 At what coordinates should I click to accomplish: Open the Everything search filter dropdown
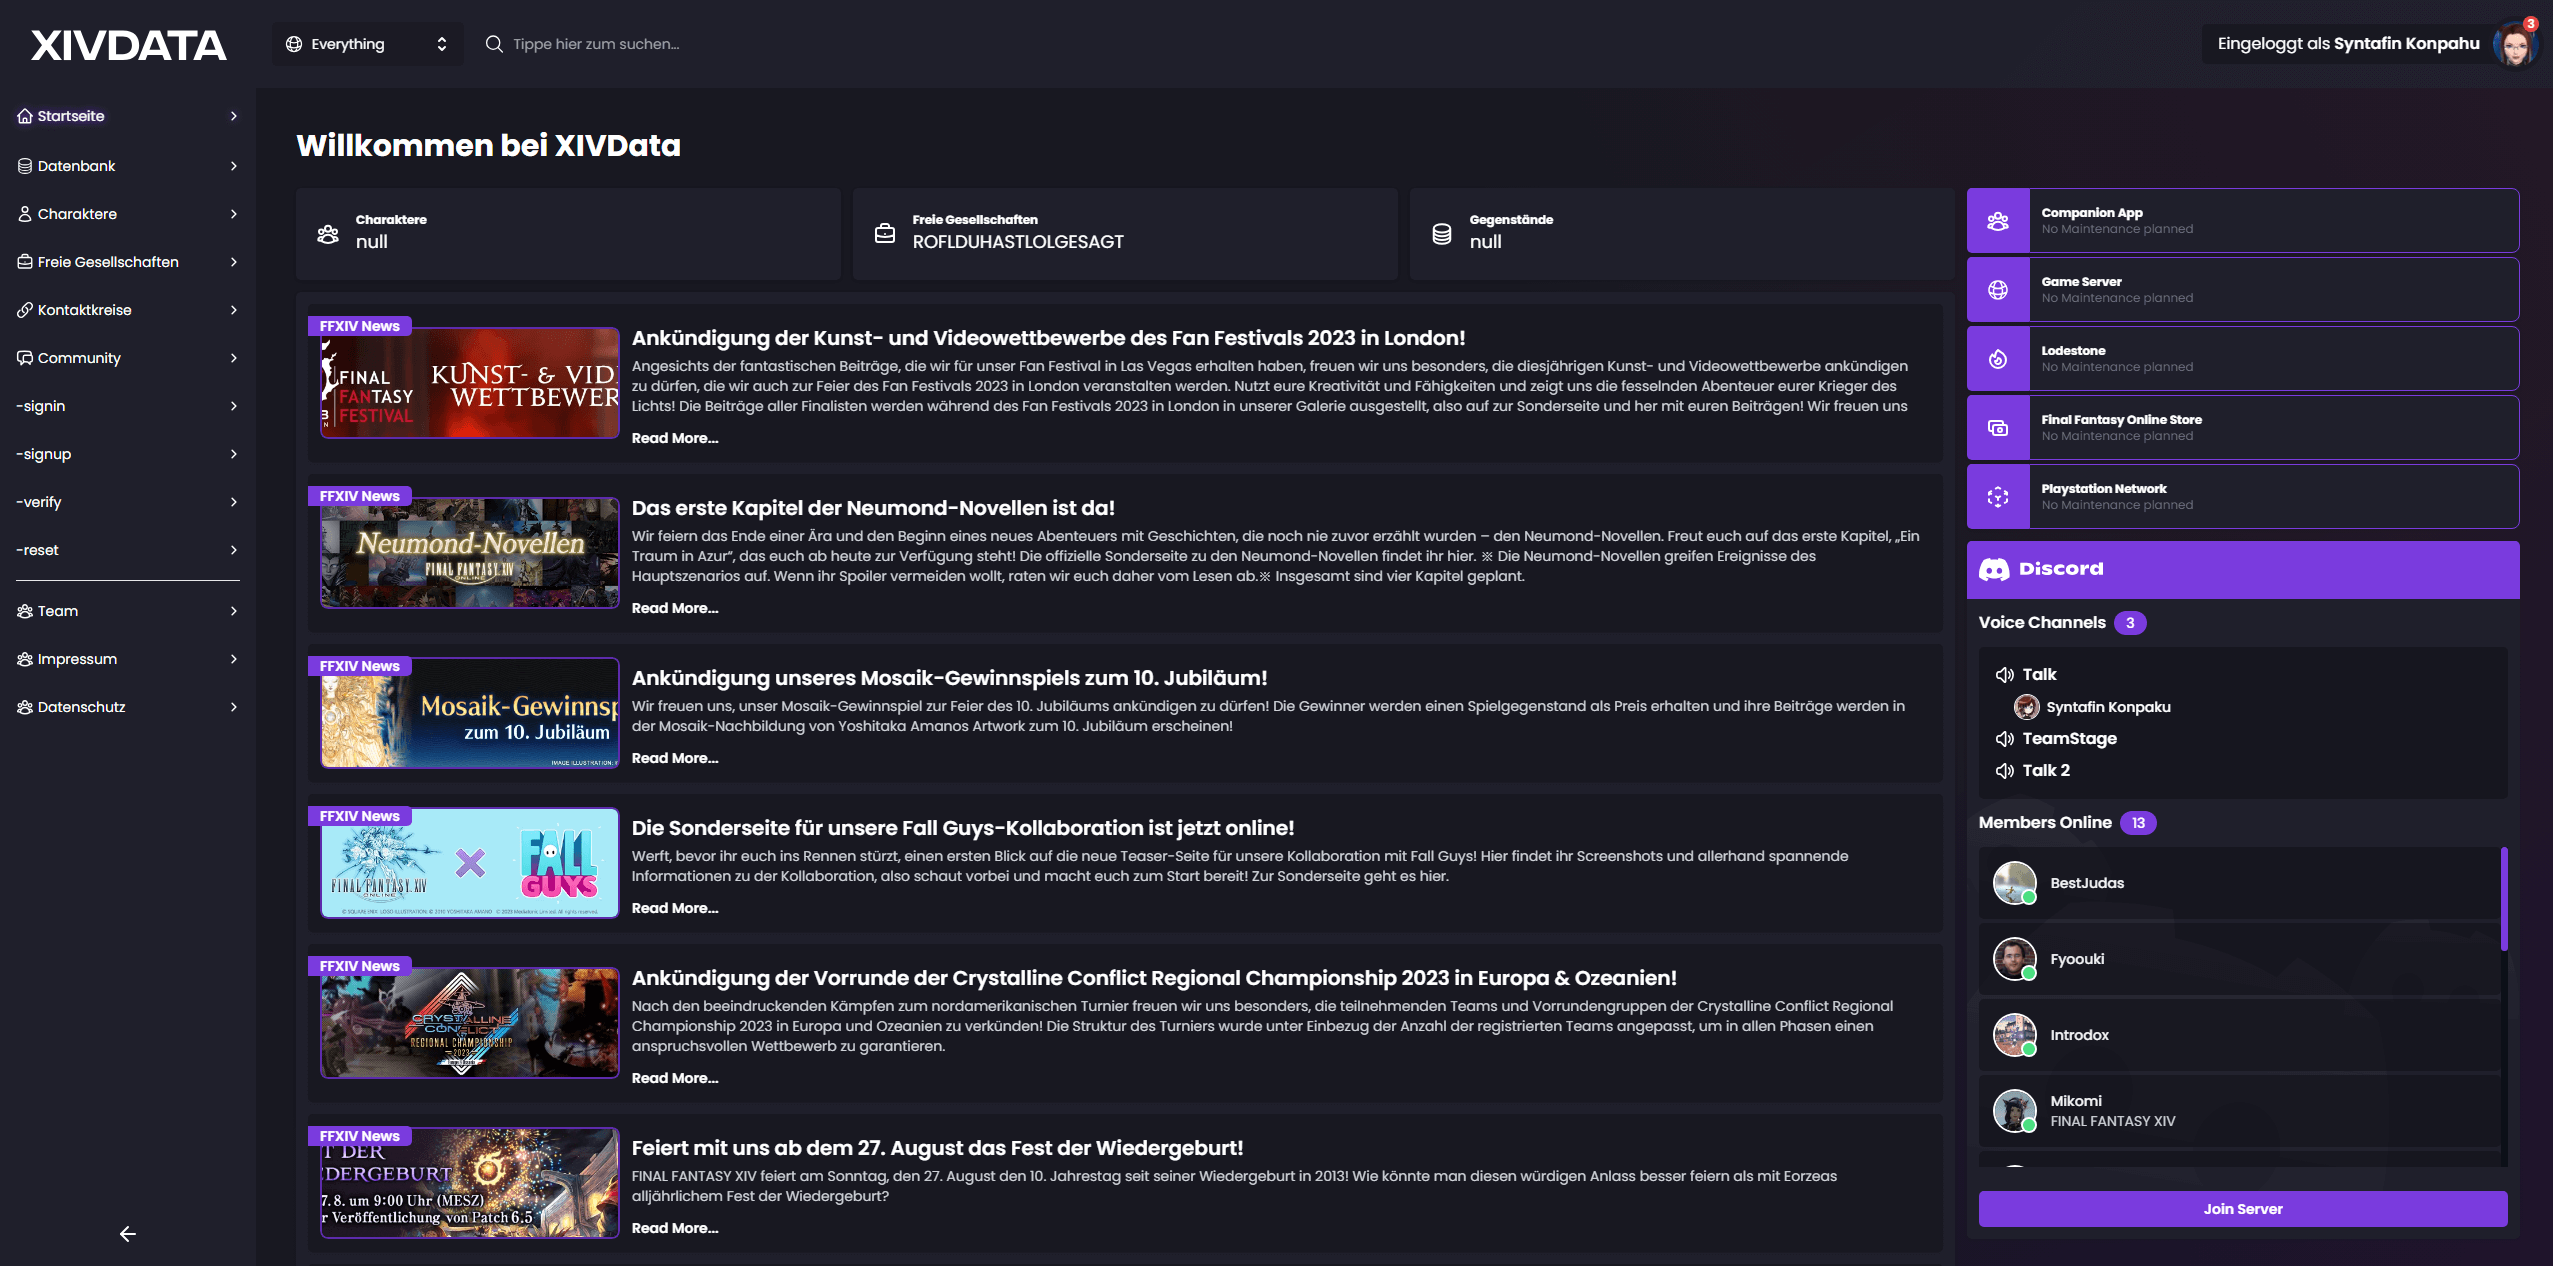click(367, 44)
